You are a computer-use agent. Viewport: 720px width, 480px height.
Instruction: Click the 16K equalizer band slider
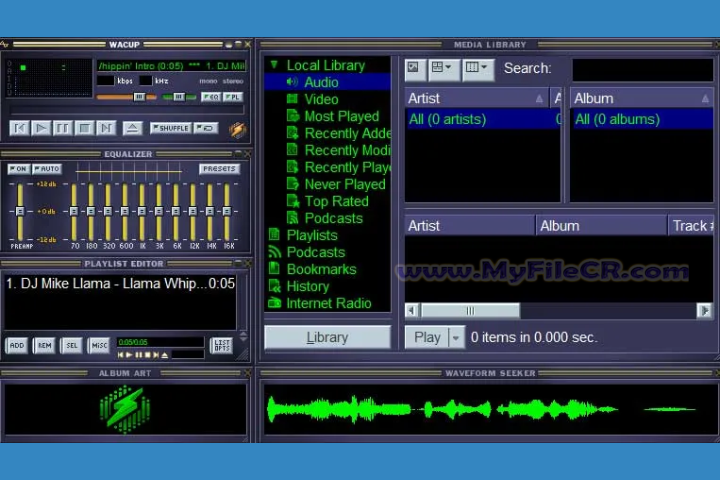[227, 211]
